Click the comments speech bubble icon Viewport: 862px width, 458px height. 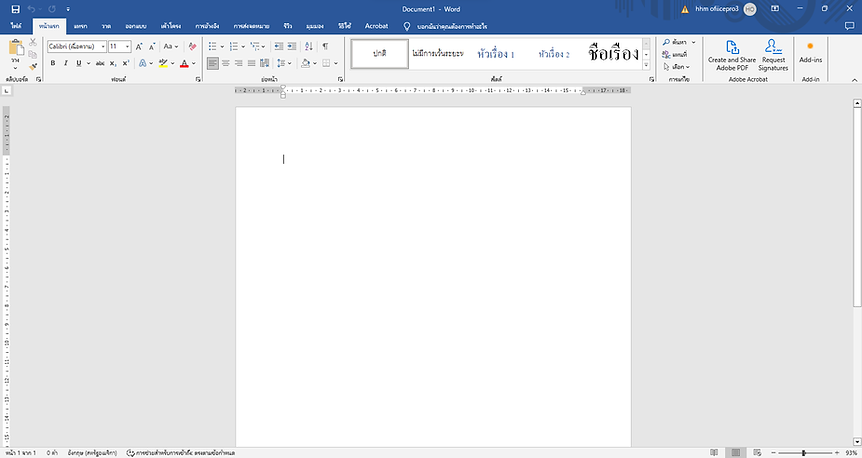pos(849,26)
